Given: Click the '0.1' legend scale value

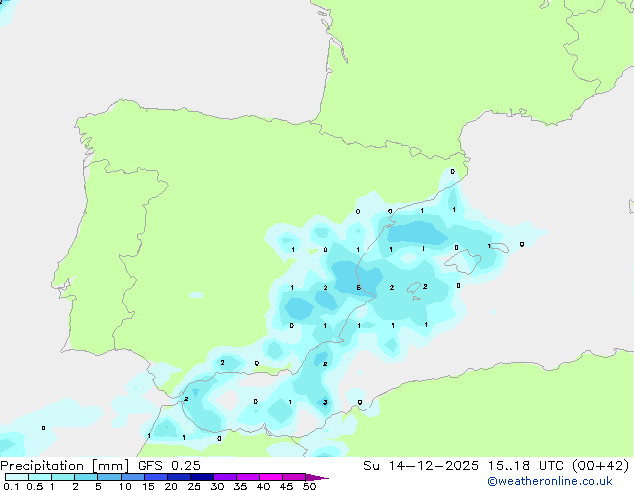Looking at the screenshot, I should (x=11, y=486).
